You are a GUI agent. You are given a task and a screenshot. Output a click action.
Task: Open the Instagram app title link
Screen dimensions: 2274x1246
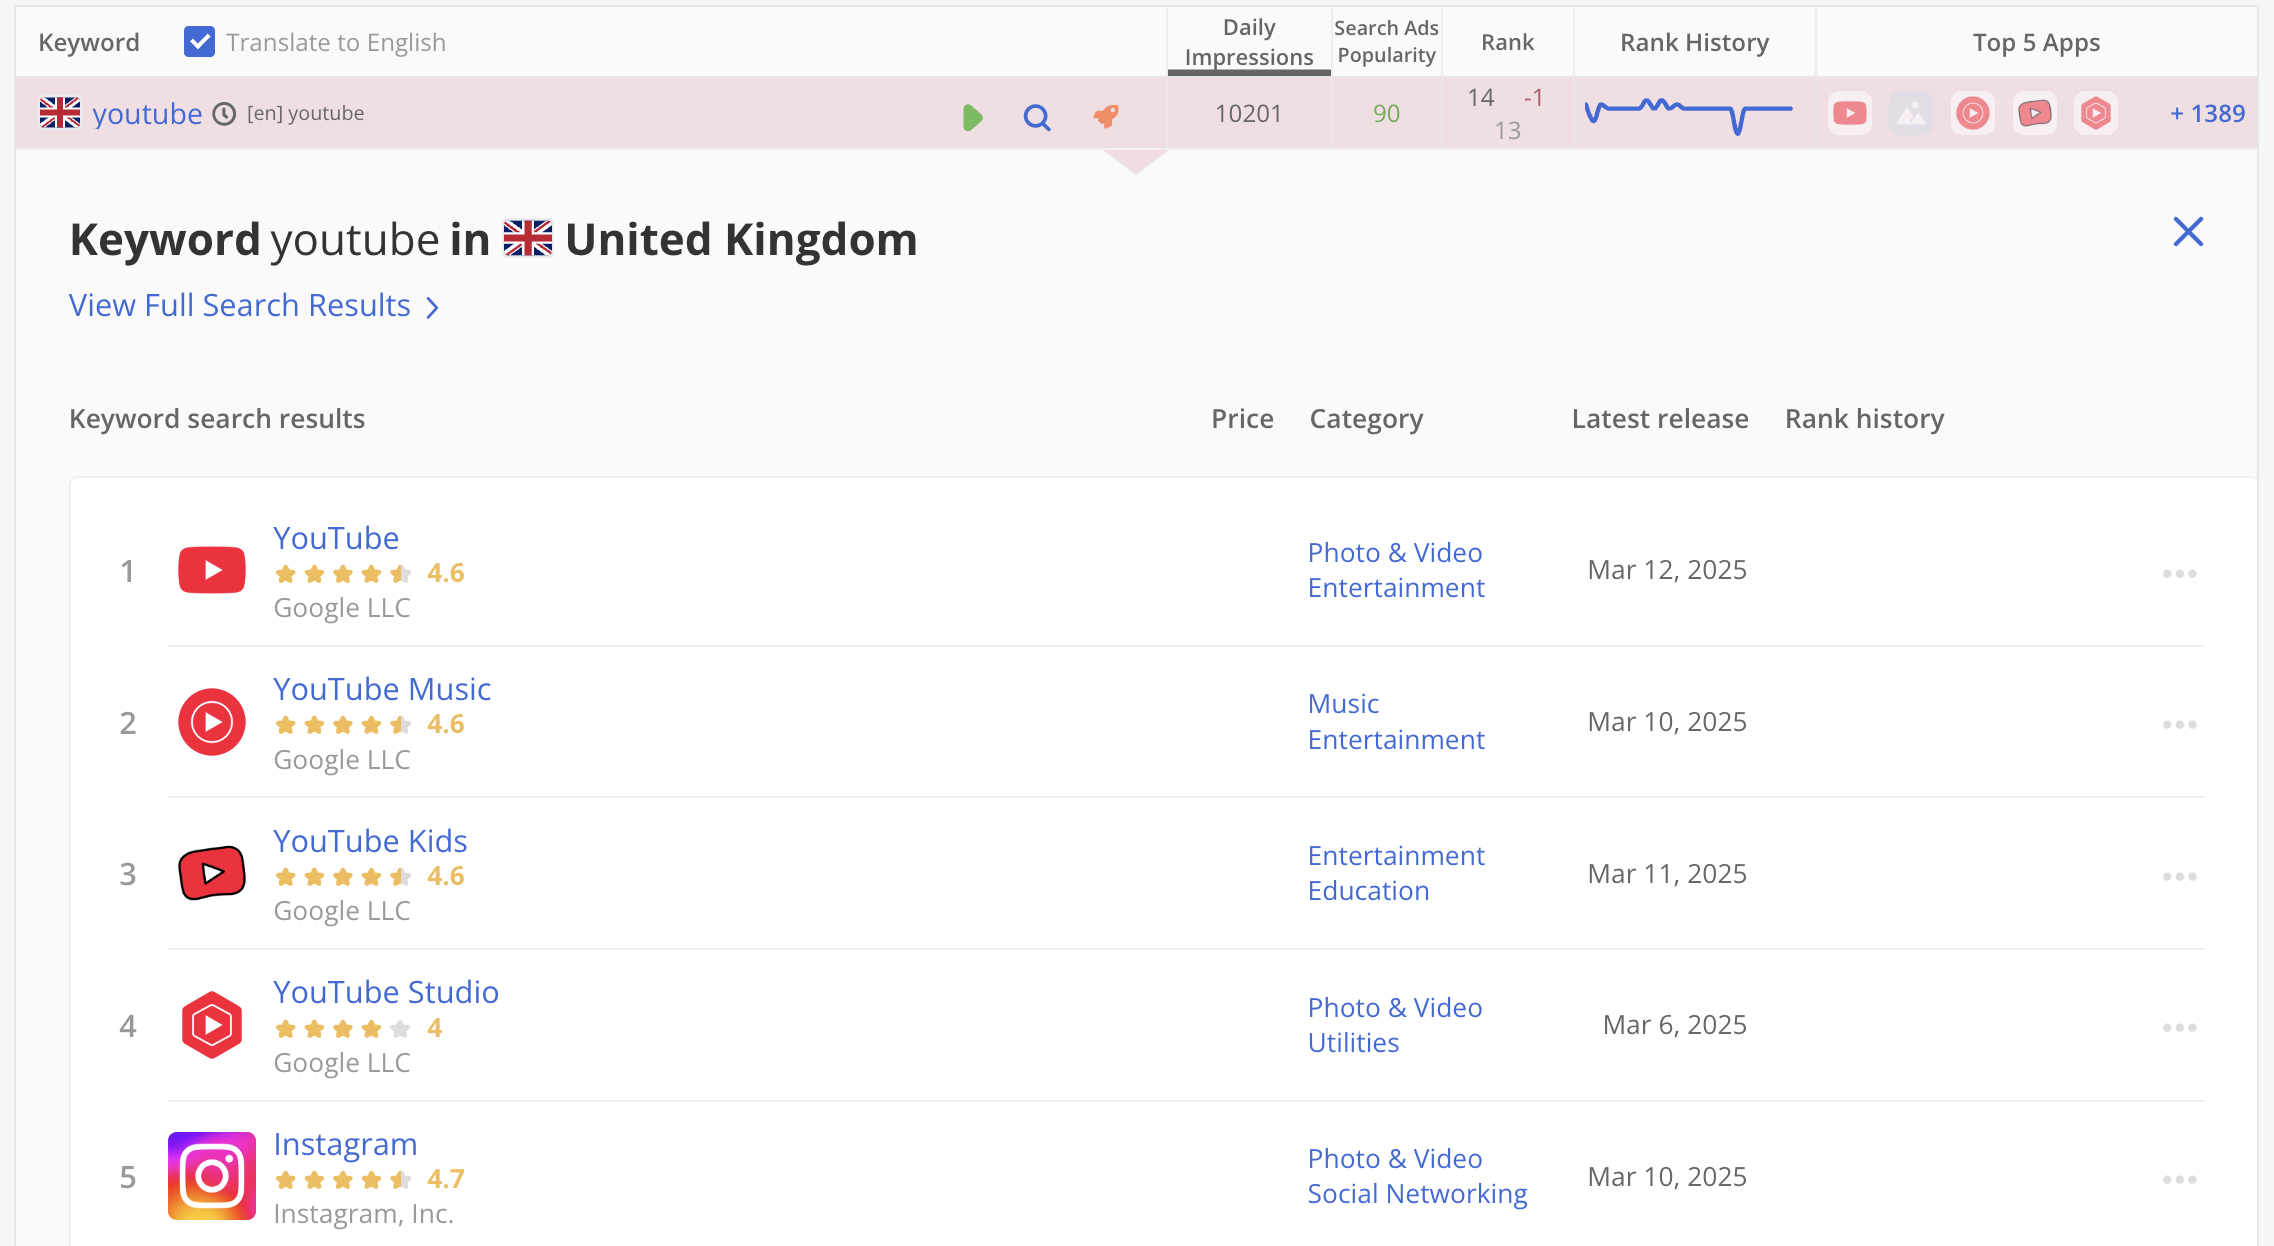pos(345,1144)
